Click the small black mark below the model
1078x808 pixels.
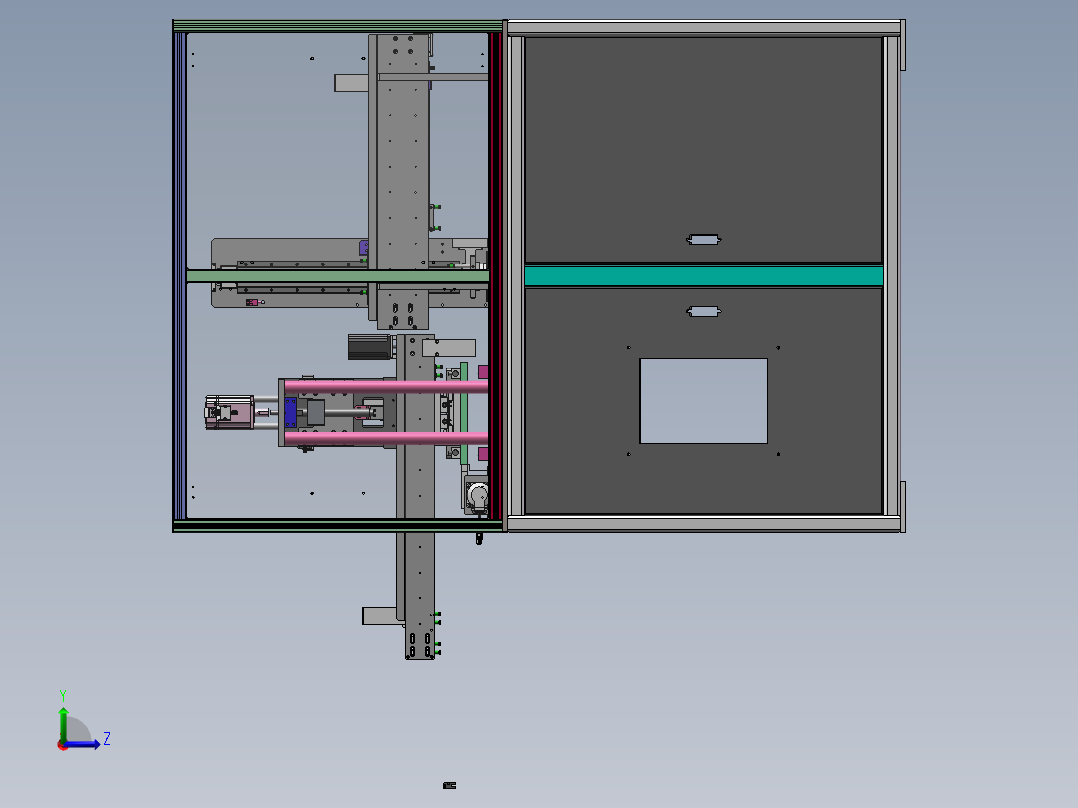[x=450, y=785]
